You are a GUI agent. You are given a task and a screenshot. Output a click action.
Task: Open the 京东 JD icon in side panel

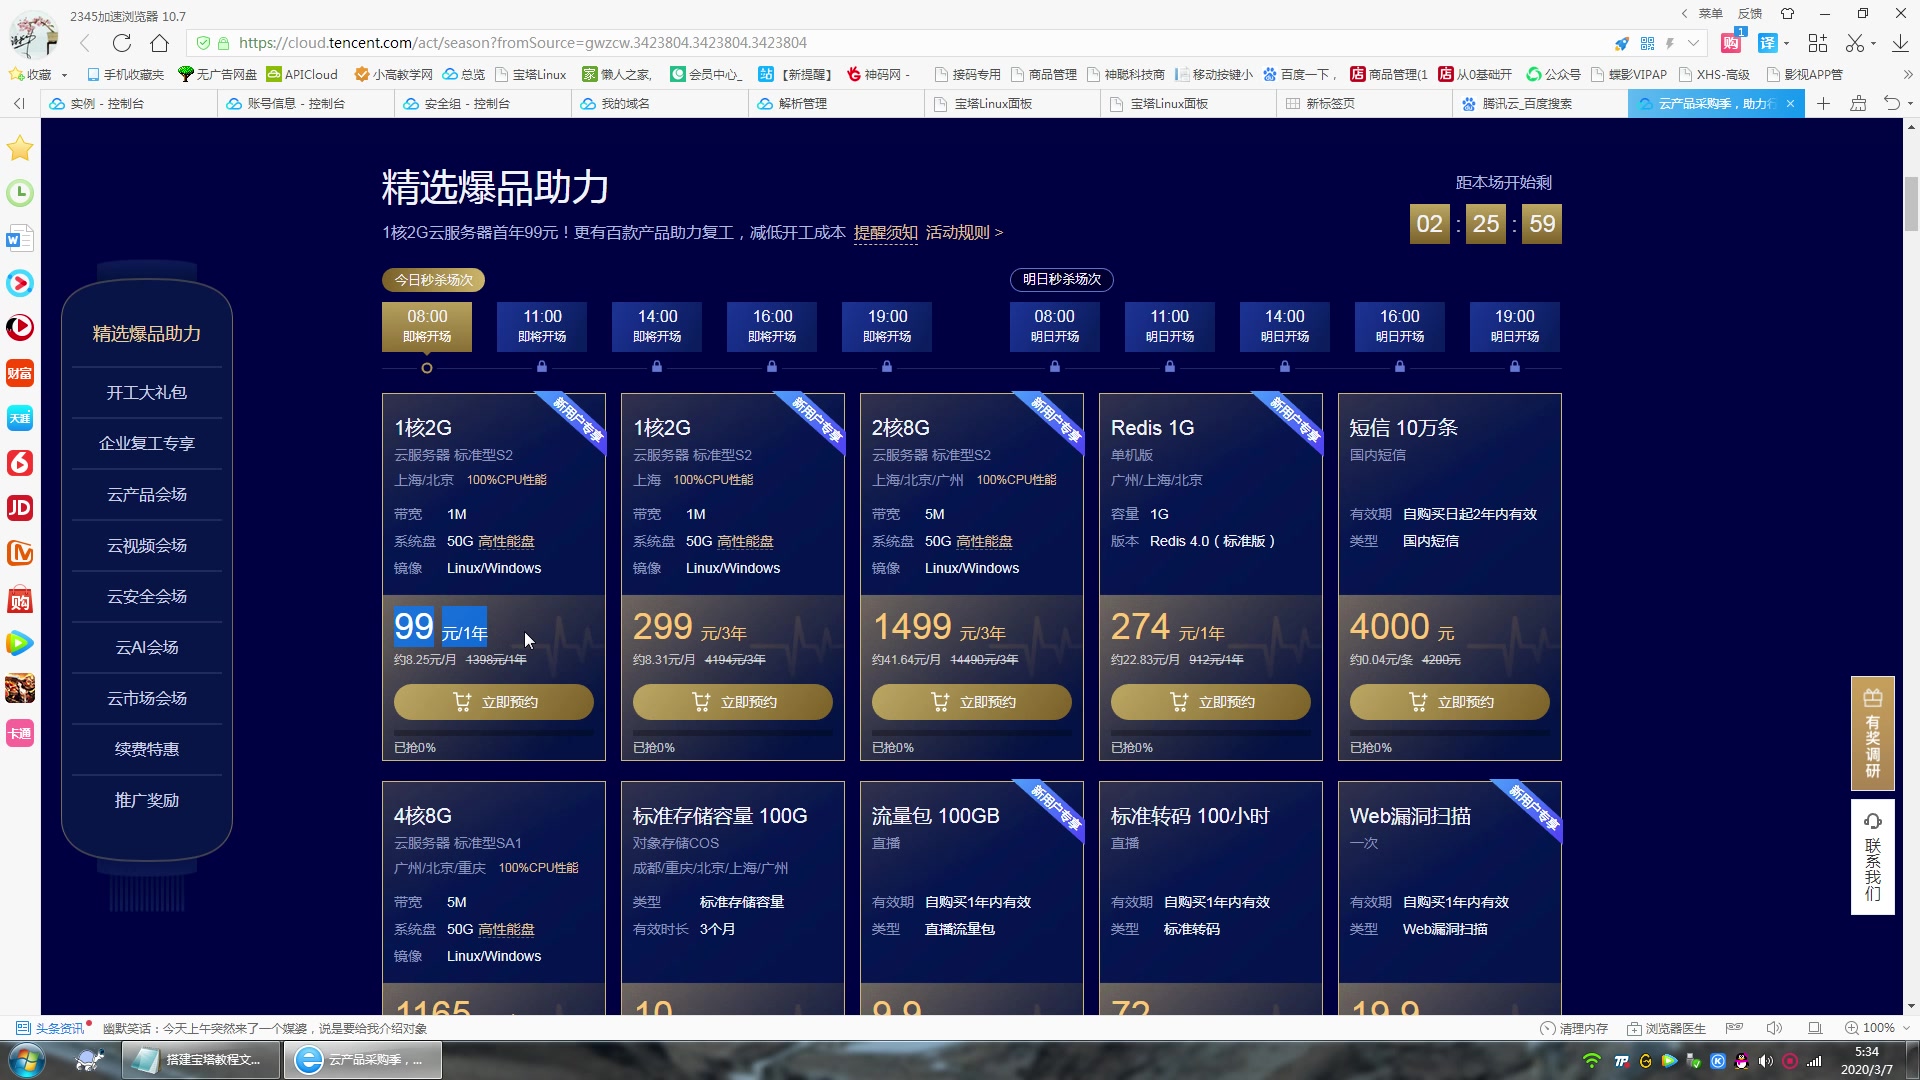tap(20, 508)
